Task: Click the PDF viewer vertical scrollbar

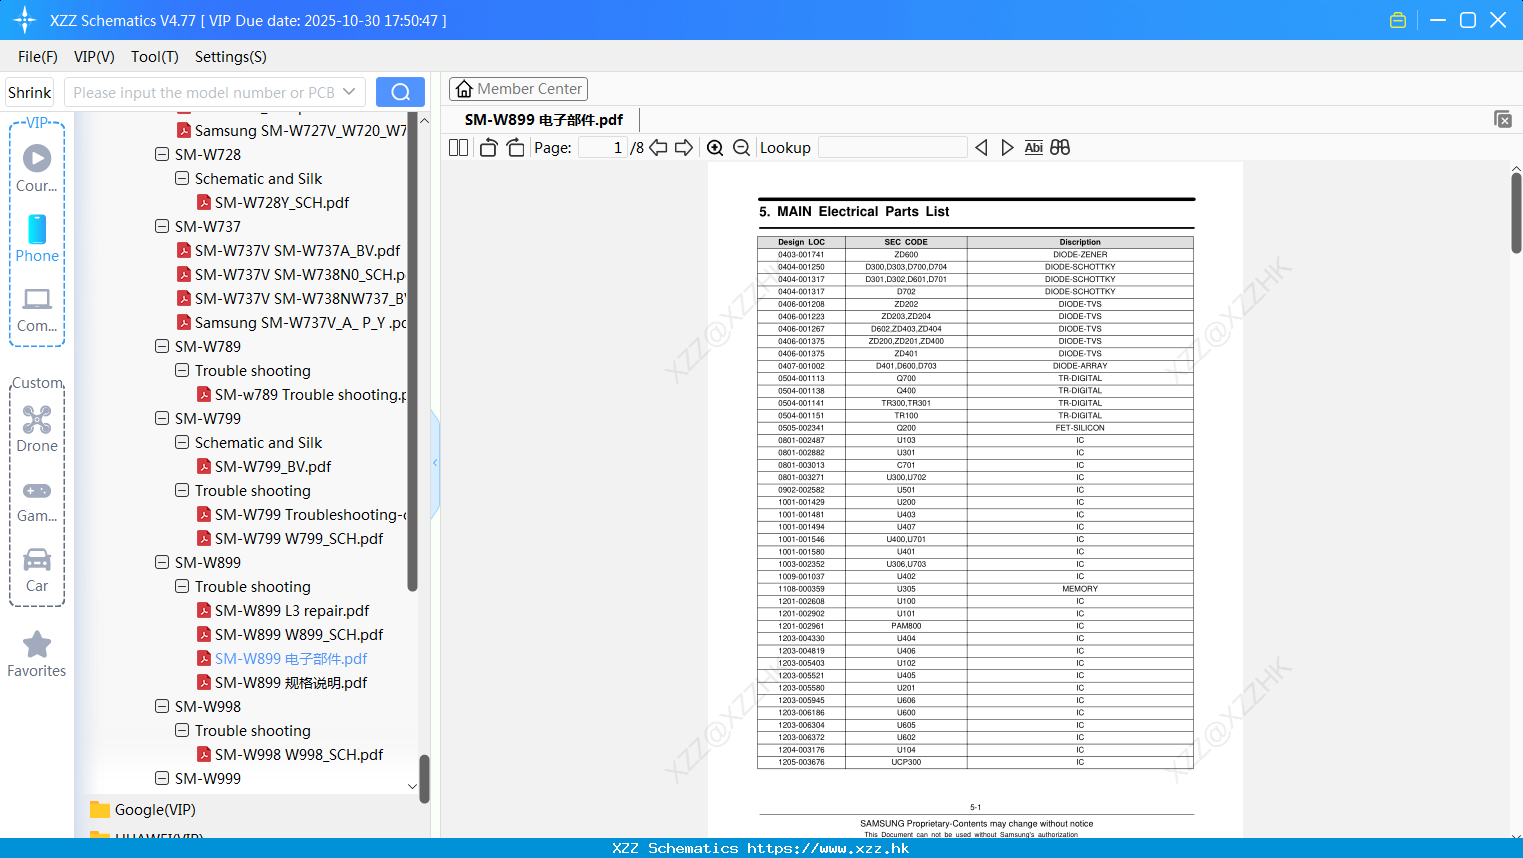Action: tap(1516, 213)
